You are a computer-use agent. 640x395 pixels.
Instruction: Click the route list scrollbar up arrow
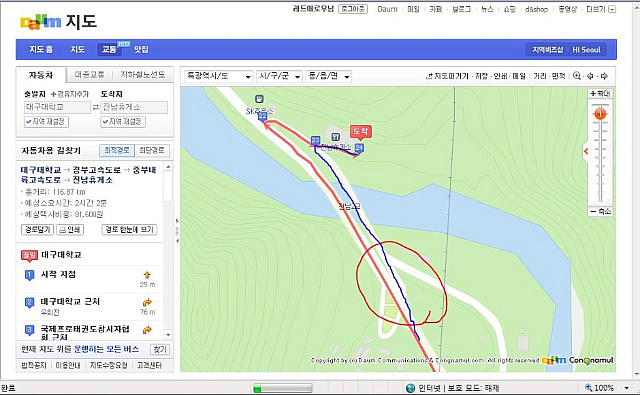pos(168,167)
